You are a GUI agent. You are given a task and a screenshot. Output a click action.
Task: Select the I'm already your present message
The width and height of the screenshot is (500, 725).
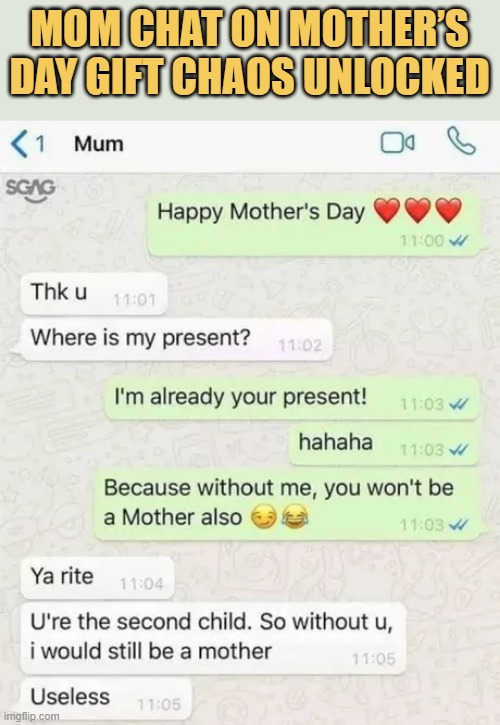292,399
